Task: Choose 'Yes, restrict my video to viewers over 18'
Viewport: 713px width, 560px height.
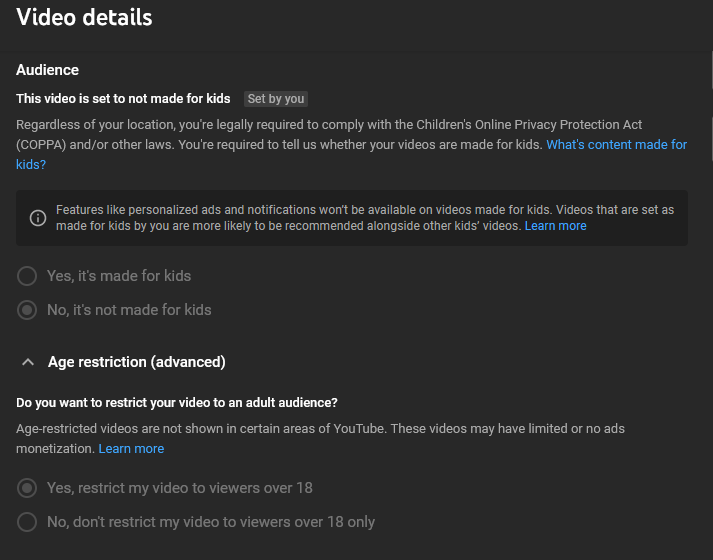Action: (27, 488)
